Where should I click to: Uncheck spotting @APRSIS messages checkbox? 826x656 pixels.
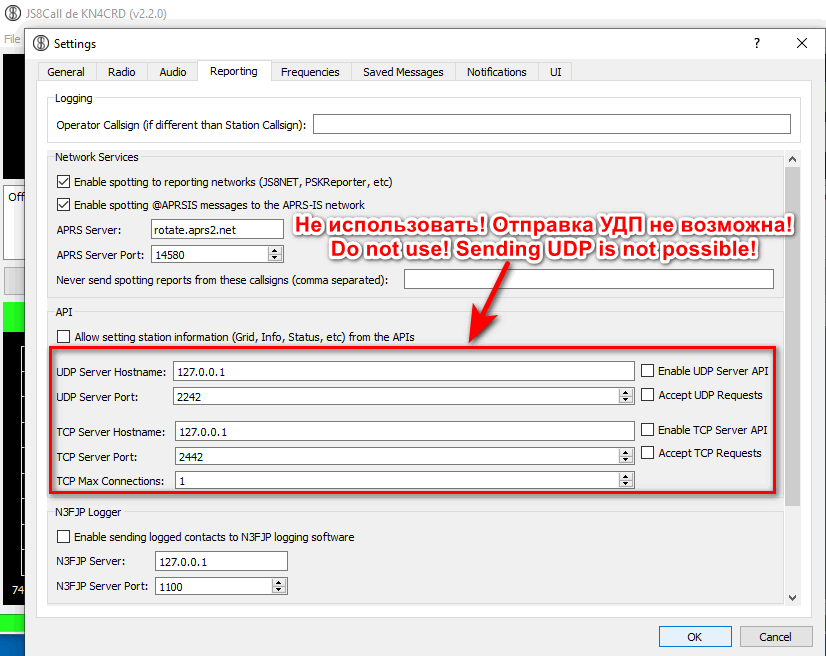pyautogui.click(x=65, y=205)
